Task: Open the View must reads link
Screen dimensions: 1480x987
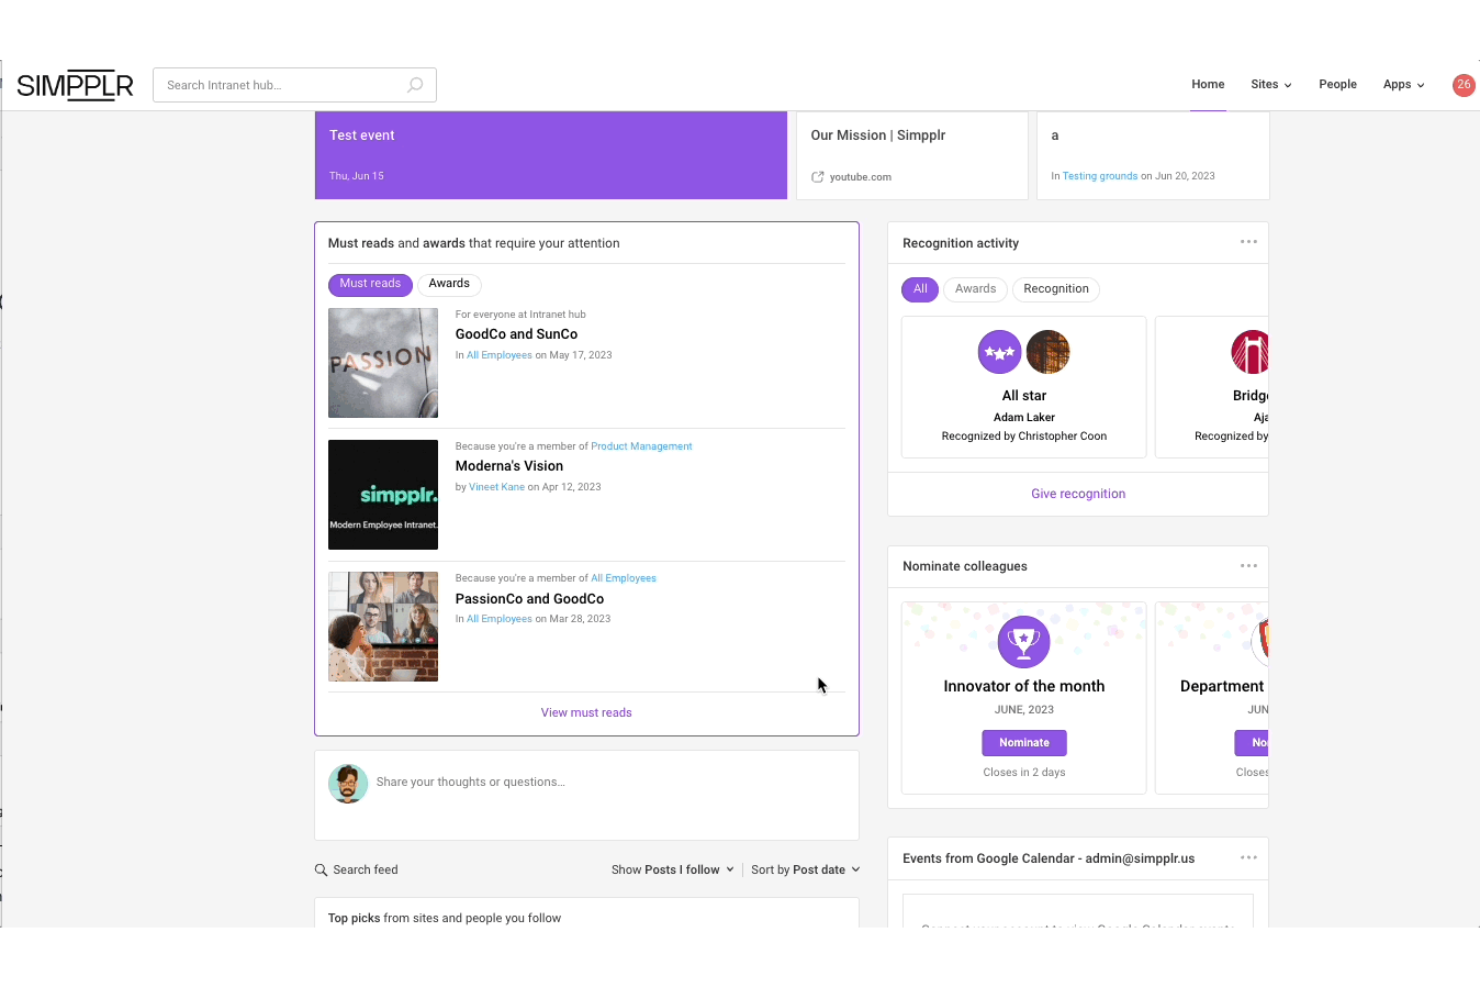Action: tap(586, 712)
